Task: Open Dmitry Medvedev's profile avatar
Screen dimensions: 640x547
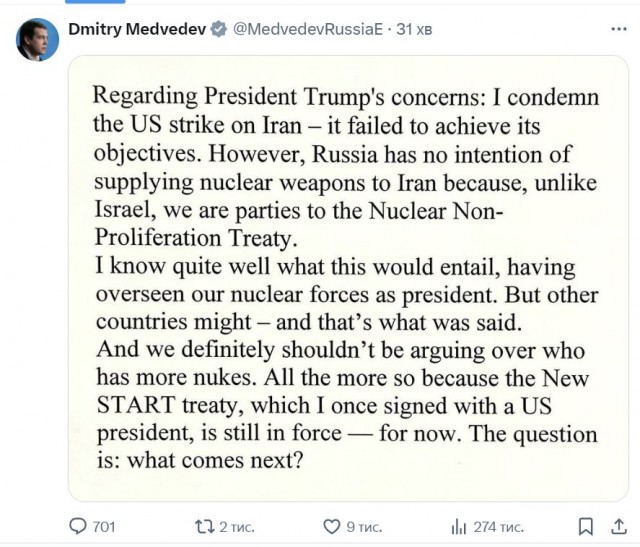Action: pyautogui.click(x=37, y=39)
